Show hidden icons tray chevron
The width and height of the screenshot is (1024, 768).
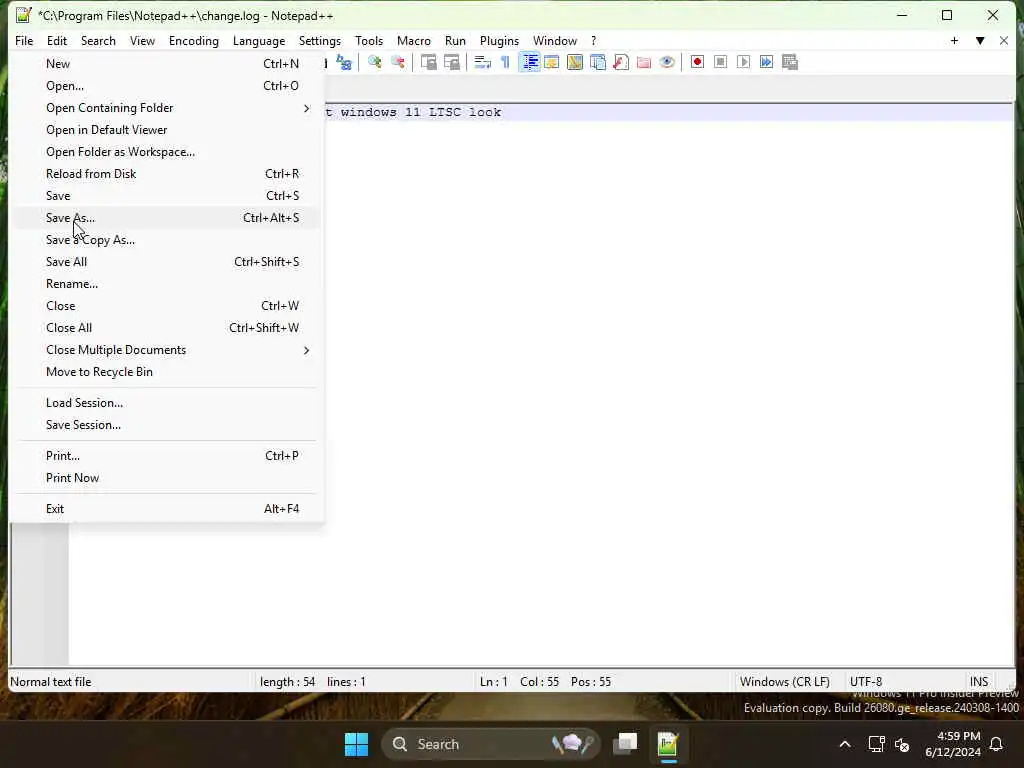tap(844, 744)
